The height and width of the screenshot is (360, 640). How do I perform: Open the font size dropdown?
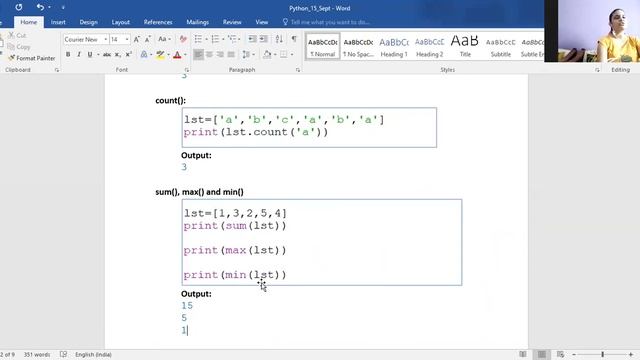[127, 39]
